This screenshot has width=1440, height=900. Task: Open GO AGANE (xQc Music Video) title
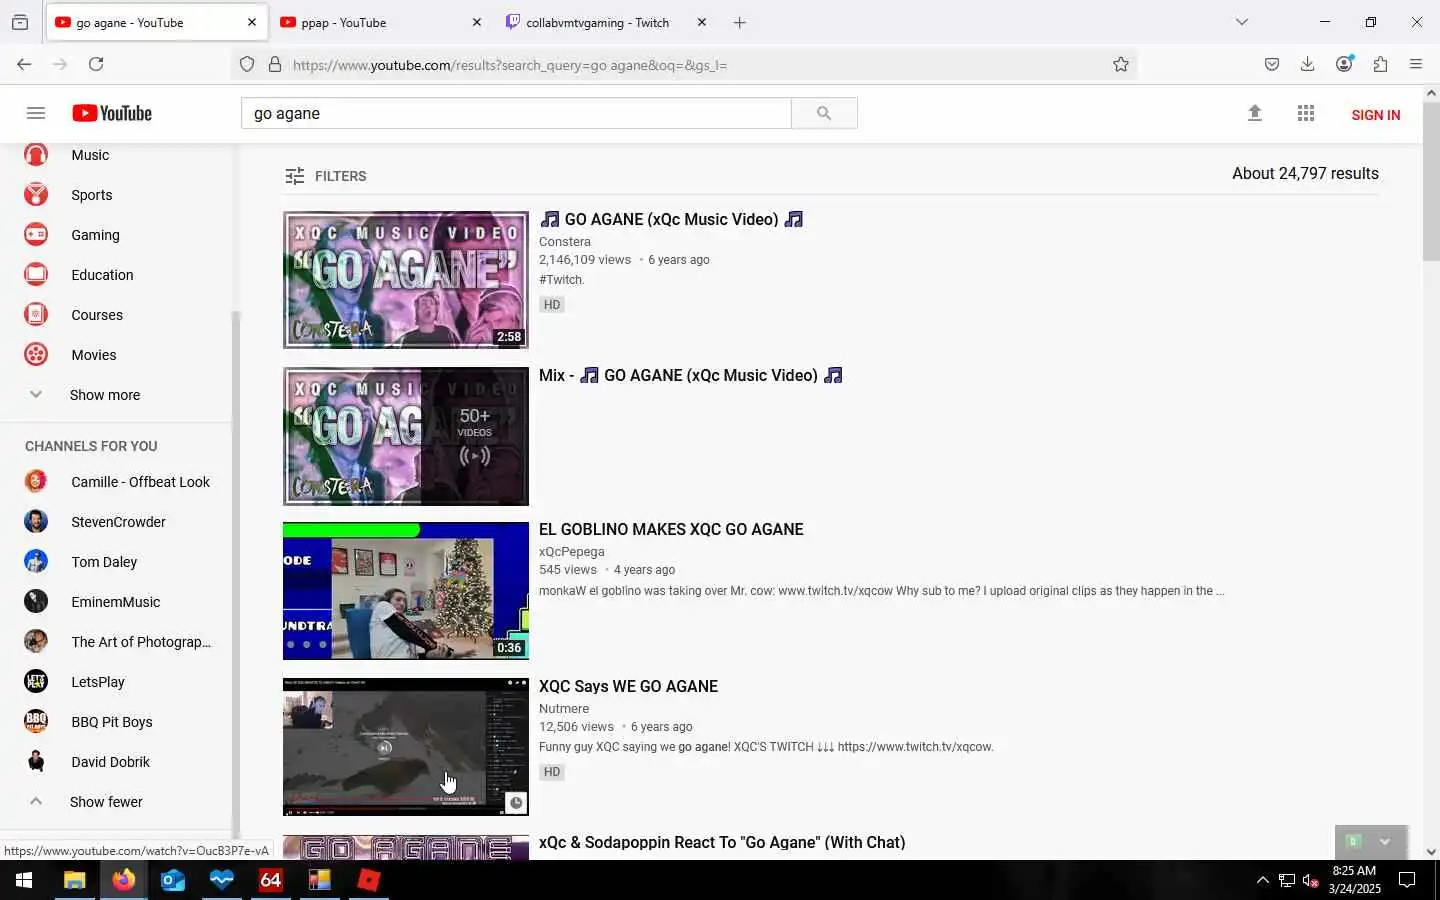(671, 219)
